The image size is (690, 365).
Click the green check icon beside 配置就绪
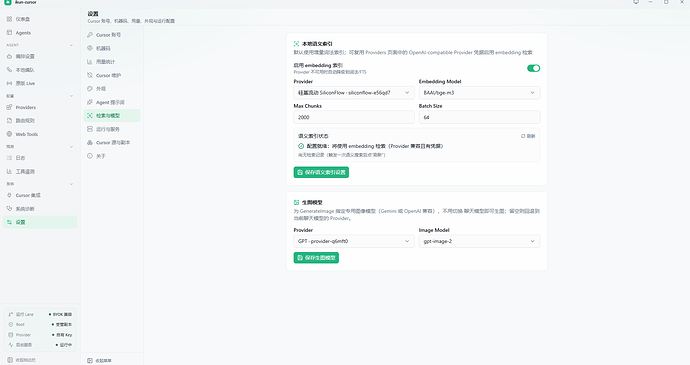301,146
